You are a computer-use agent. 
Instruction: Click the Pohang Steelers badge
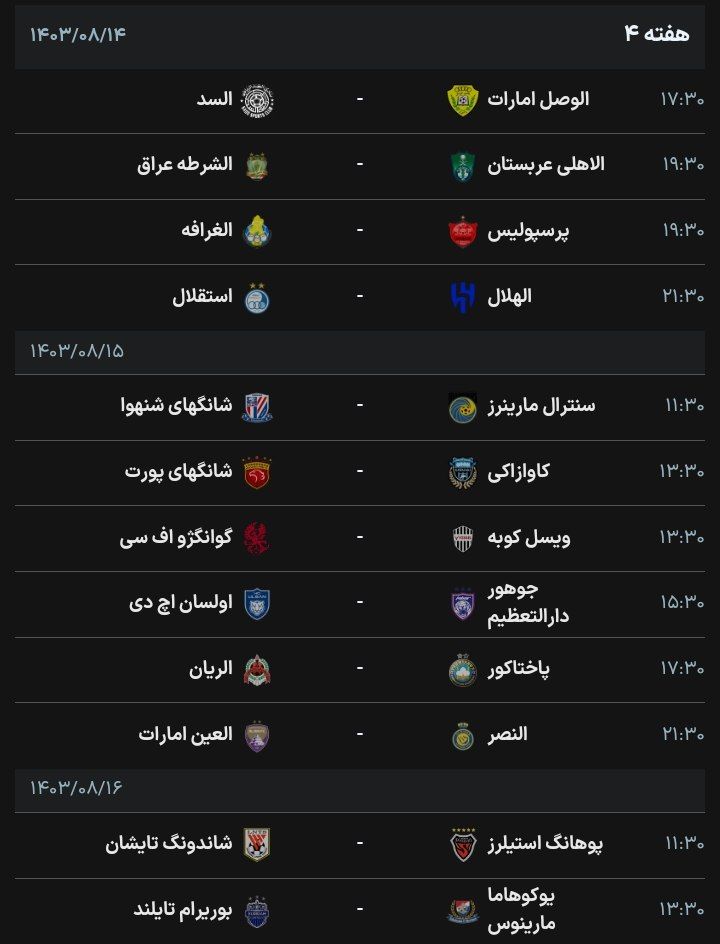click(462, 844)
